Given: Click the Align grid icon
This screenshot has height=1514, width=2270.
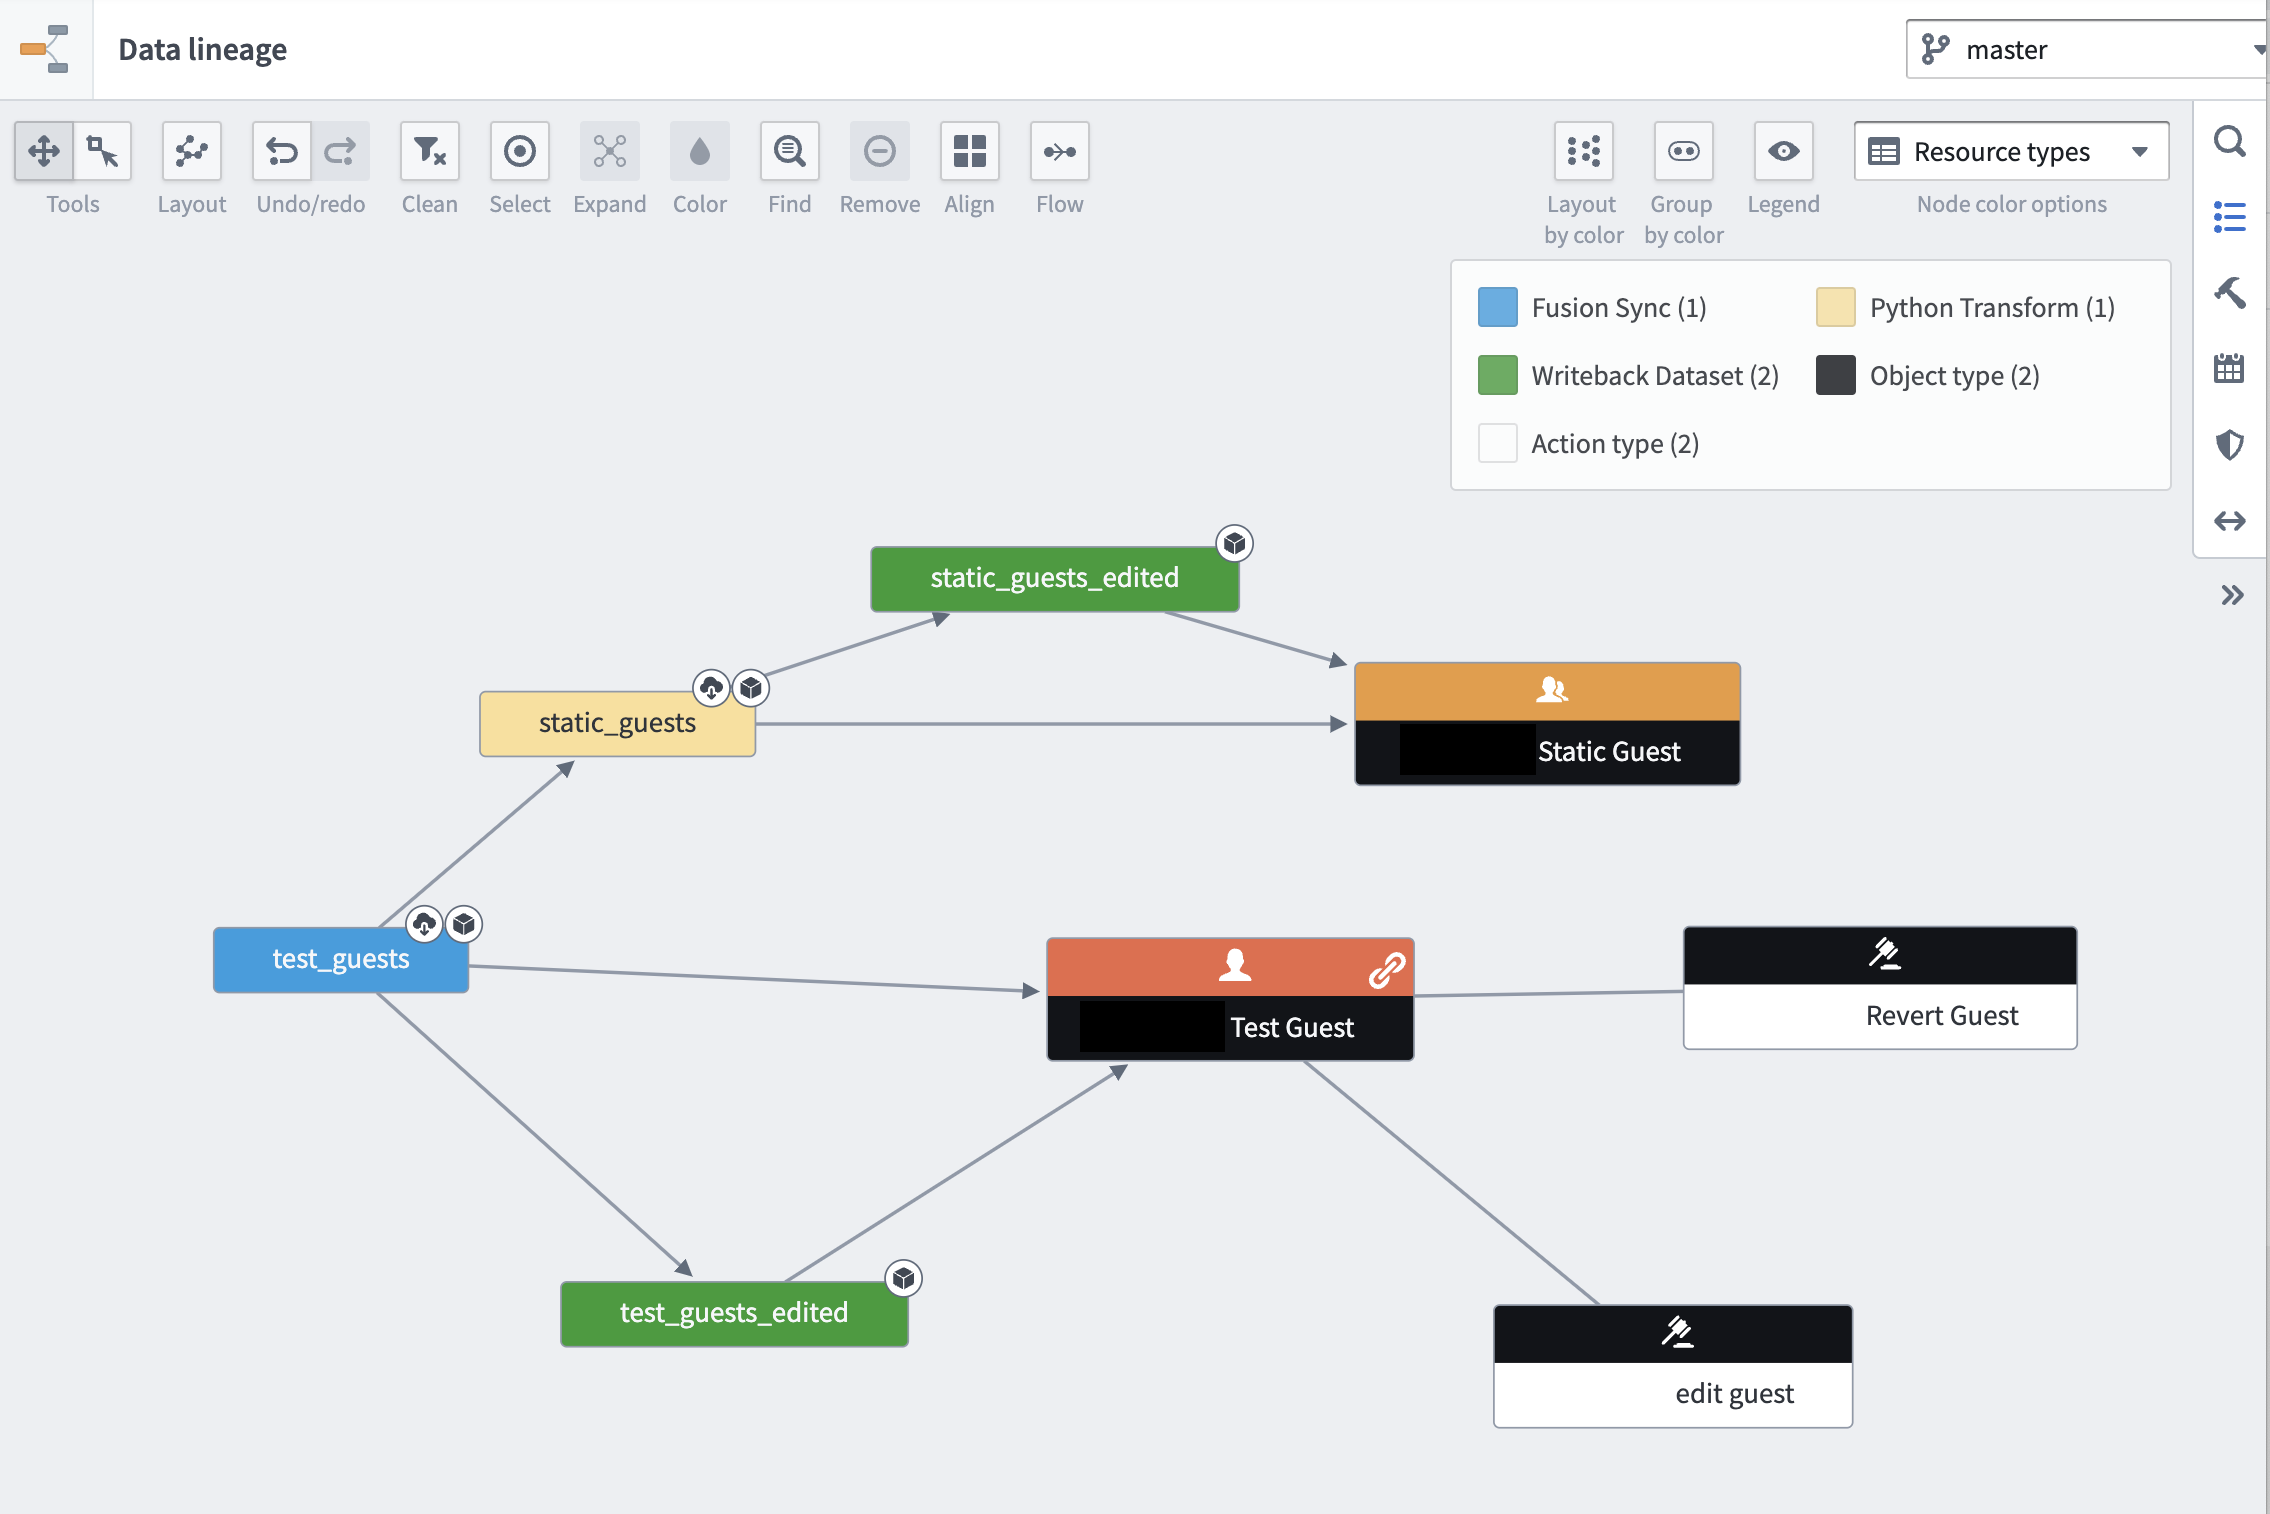Looking at the screenshot, I should (x=969, y=152).
